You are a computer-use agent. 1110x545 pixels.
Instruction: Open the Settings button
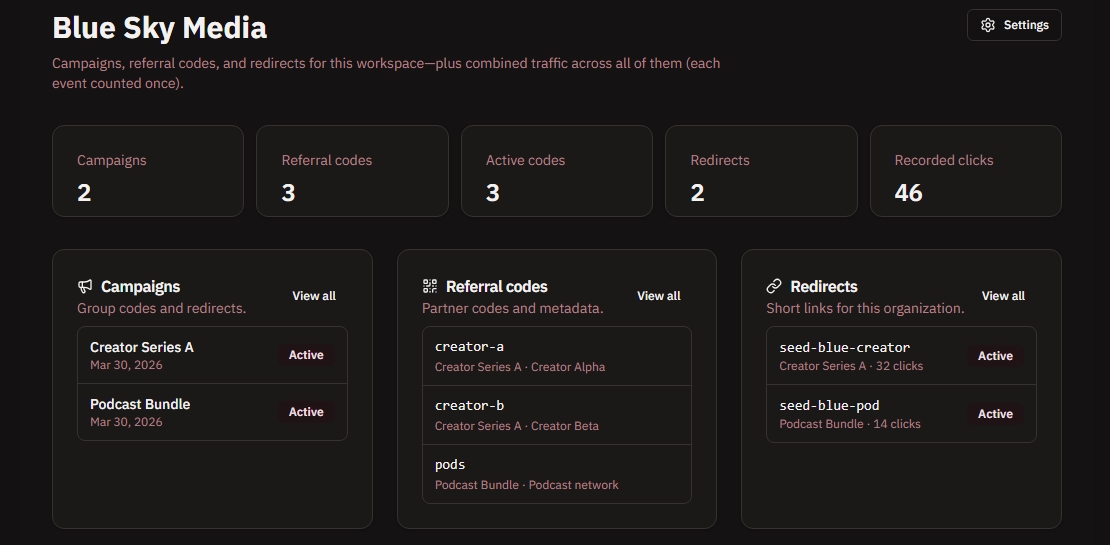(x=1014, y=25)
